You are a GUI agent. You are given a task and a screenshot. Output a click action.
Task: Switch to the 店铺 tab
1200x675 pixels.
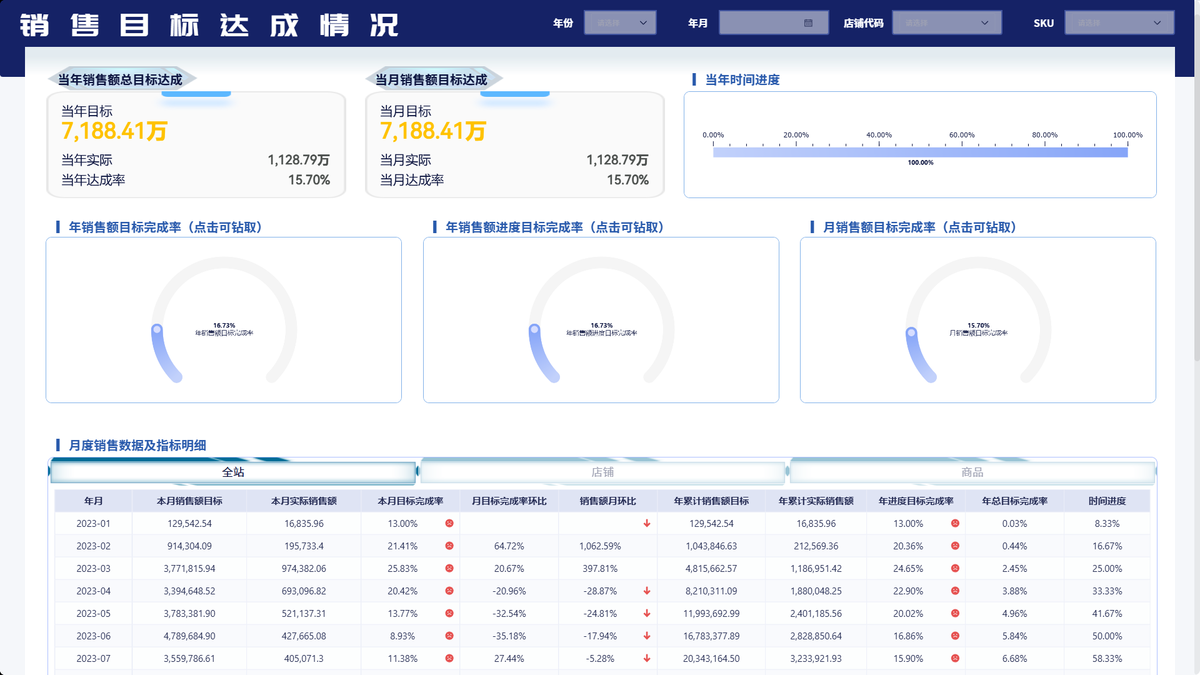tap(603, 472)
